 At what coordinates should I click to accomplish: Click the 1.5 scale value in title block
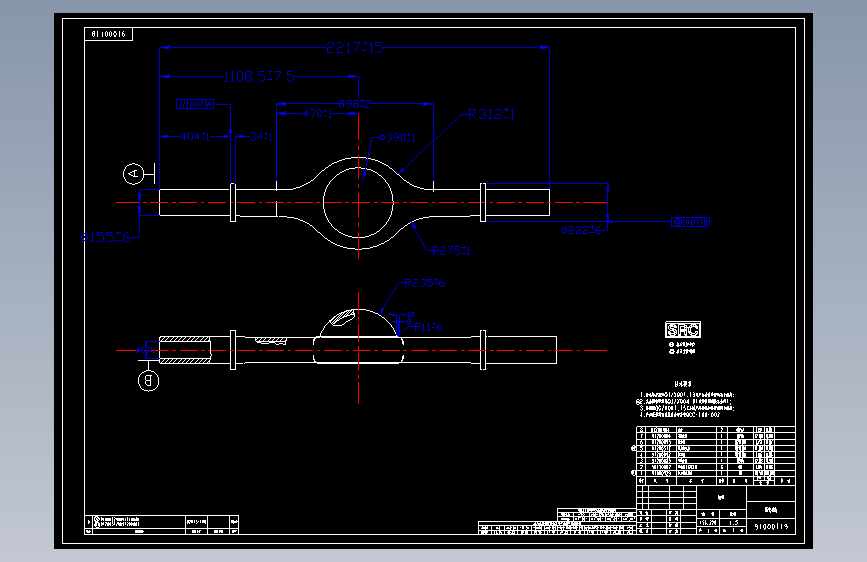tap(733, 522)
